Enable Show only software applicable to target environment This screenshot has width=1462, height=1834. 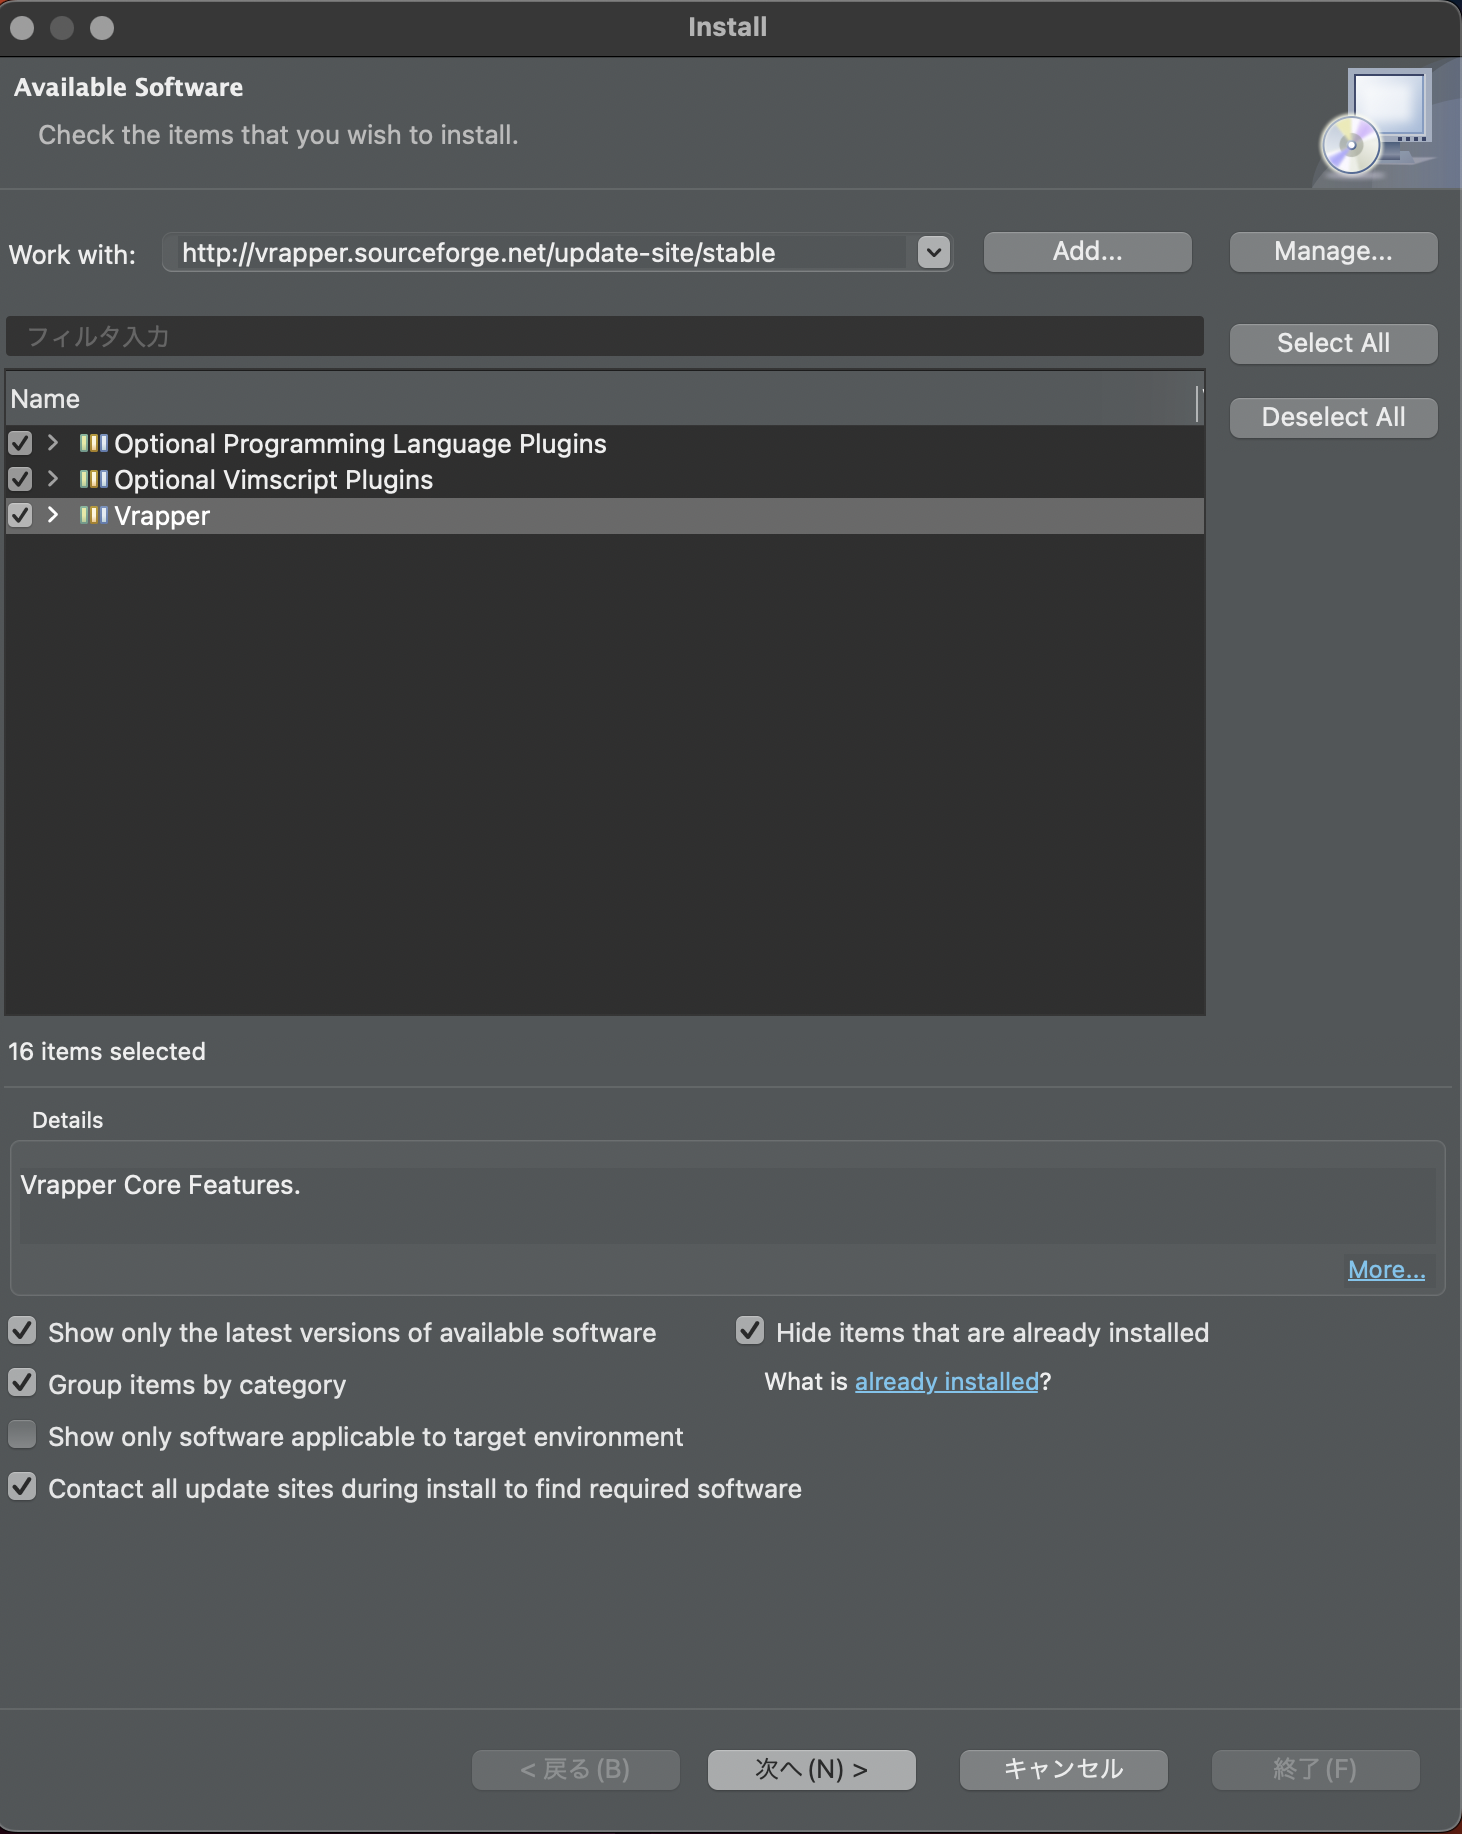[22, 1435]
